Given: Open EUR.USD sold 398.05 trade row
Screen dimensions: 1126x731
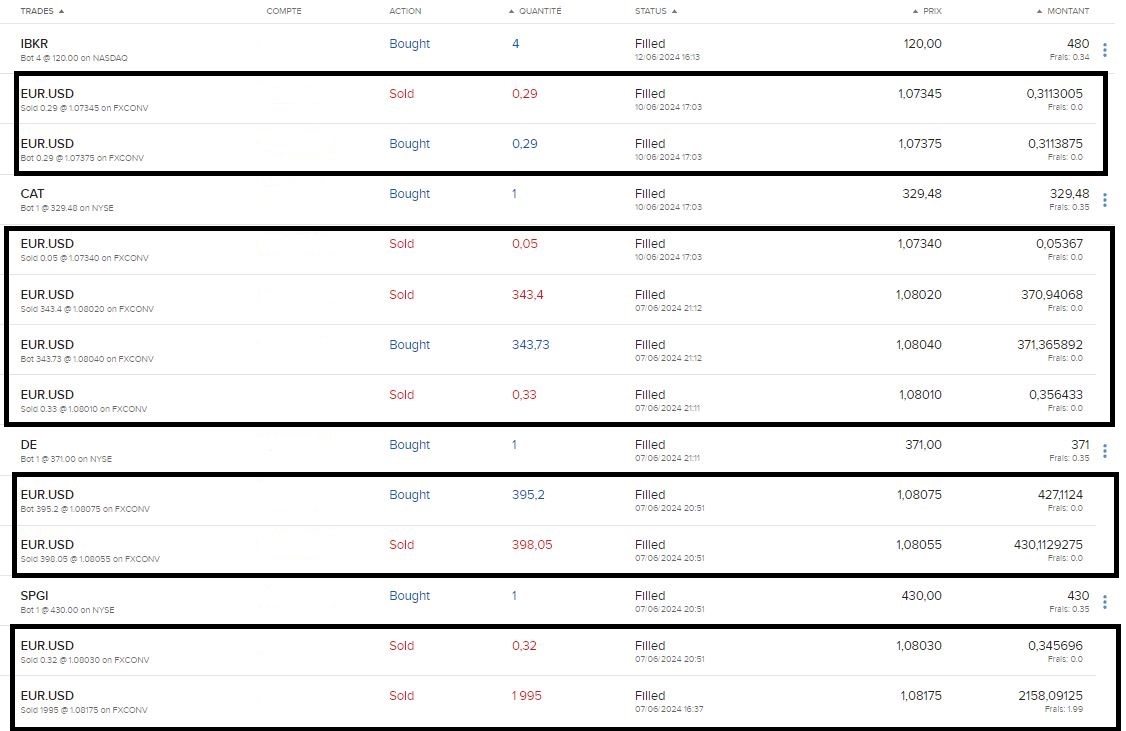Looking at the screenshot, I should [557, 550].
